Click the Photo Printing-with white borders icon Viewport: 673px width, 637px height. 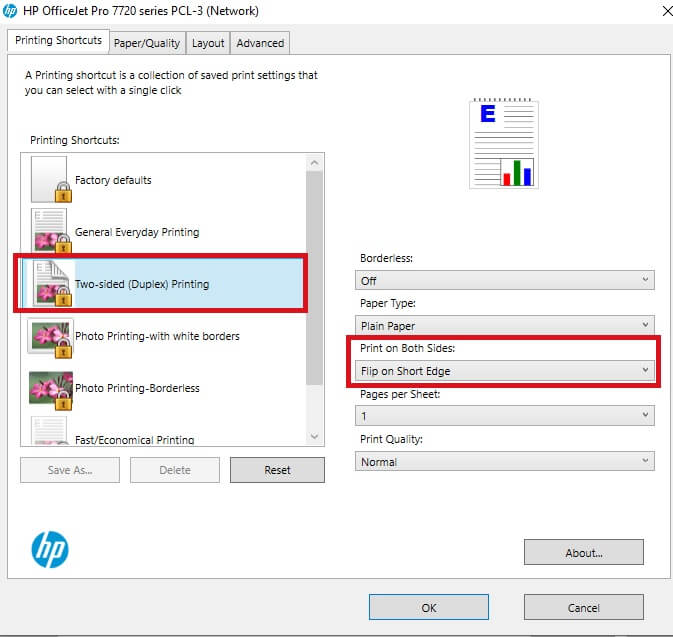(x=50, y=338)
